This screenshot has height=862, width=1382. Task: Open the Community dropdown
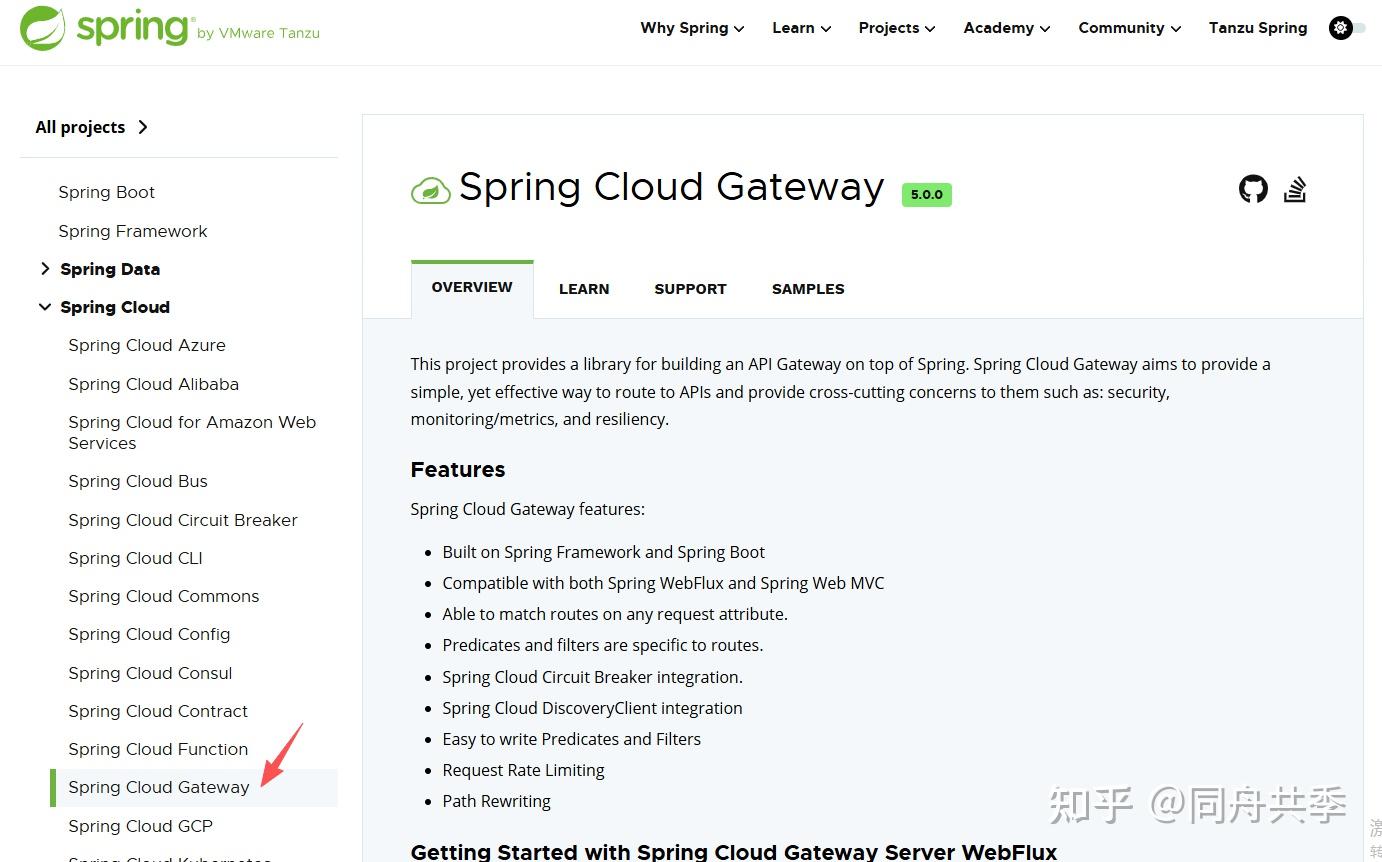[x=1122, y=28]
